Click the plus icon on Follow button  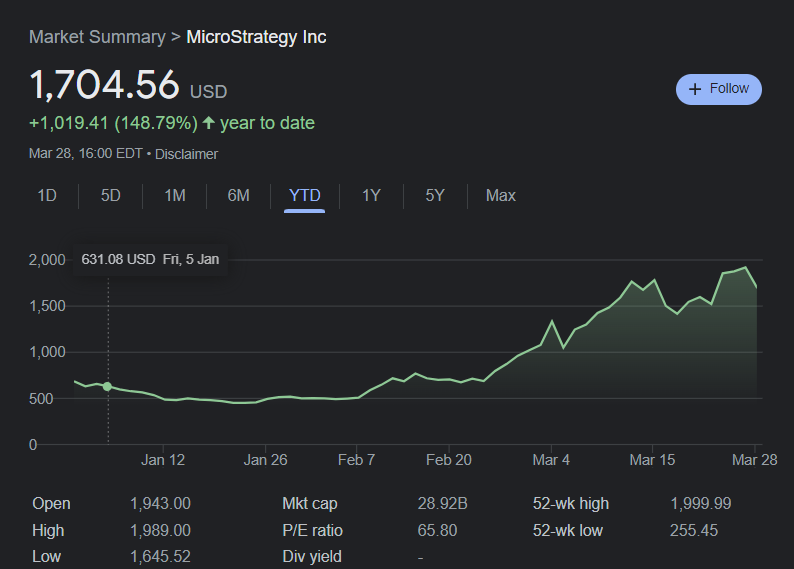(x=696, y=89)
